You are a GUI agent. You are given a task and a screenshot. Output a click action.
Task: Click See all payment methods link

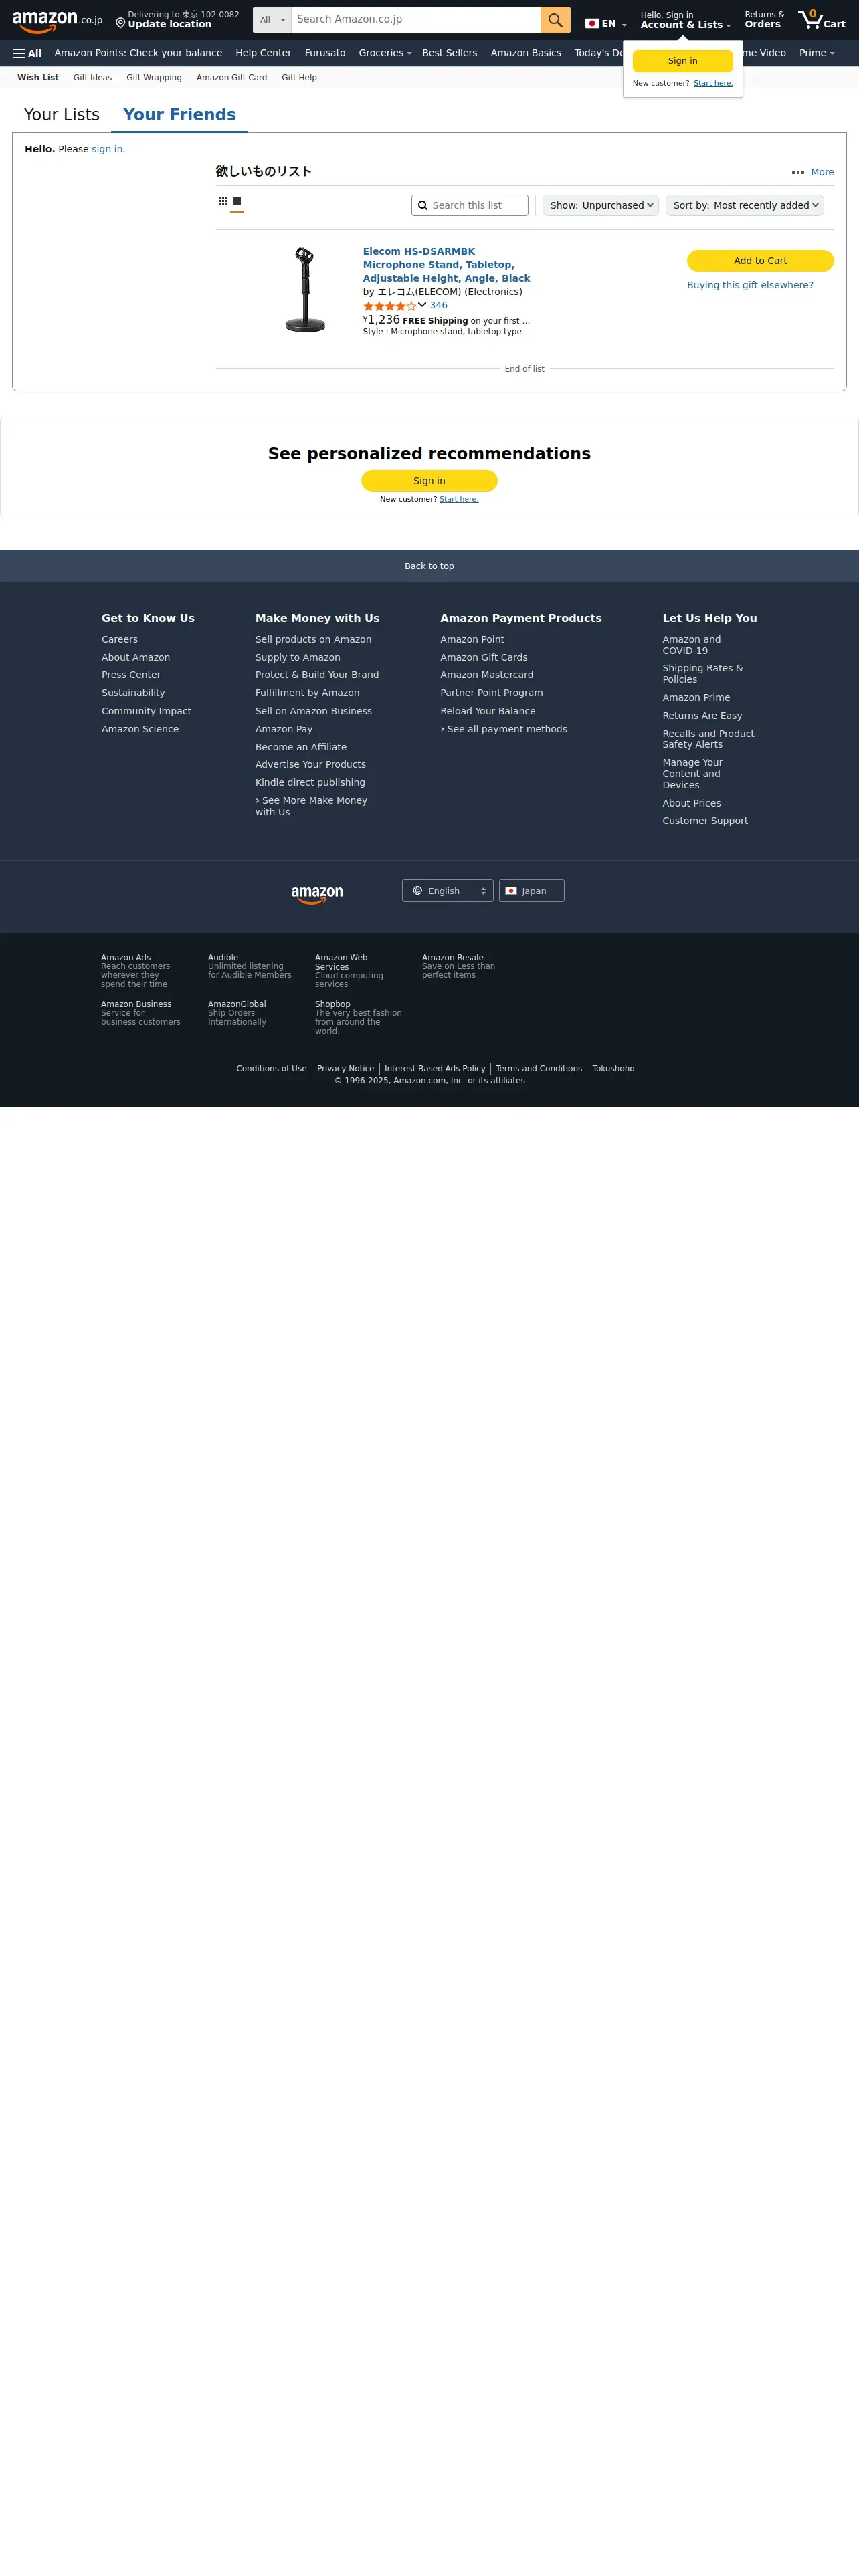[504, 729]
